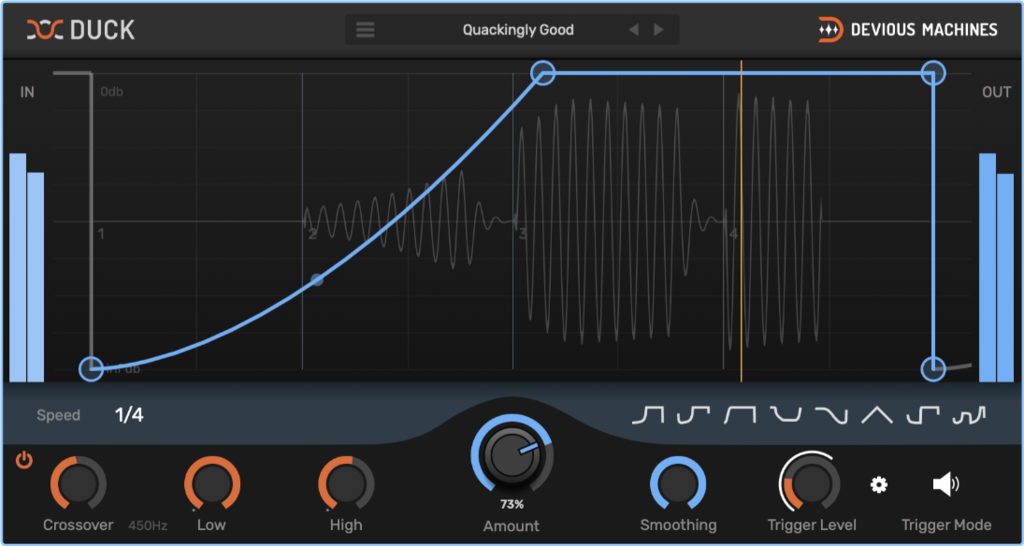1024x546 pixels.
Task: Select the fourth dip-shaped curve preset
Action: pos(785,415)
